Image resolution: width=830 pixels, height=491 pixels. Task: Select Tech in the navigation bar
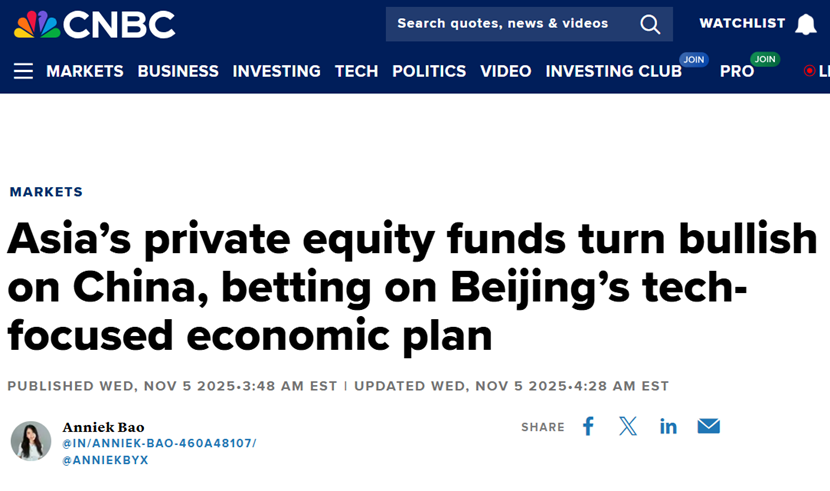[x=356, y=71]
